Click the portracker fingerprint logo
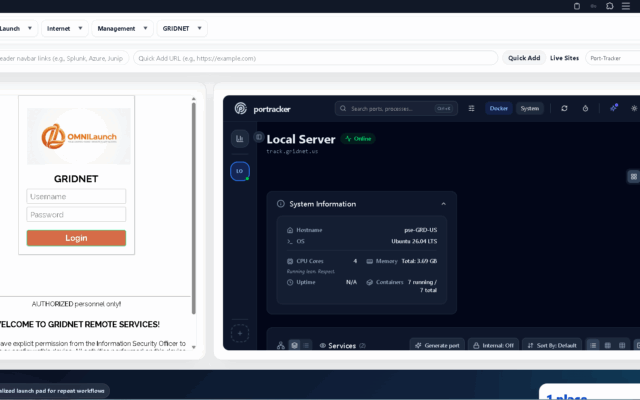 pyautogui.click(x=240, y=109)
